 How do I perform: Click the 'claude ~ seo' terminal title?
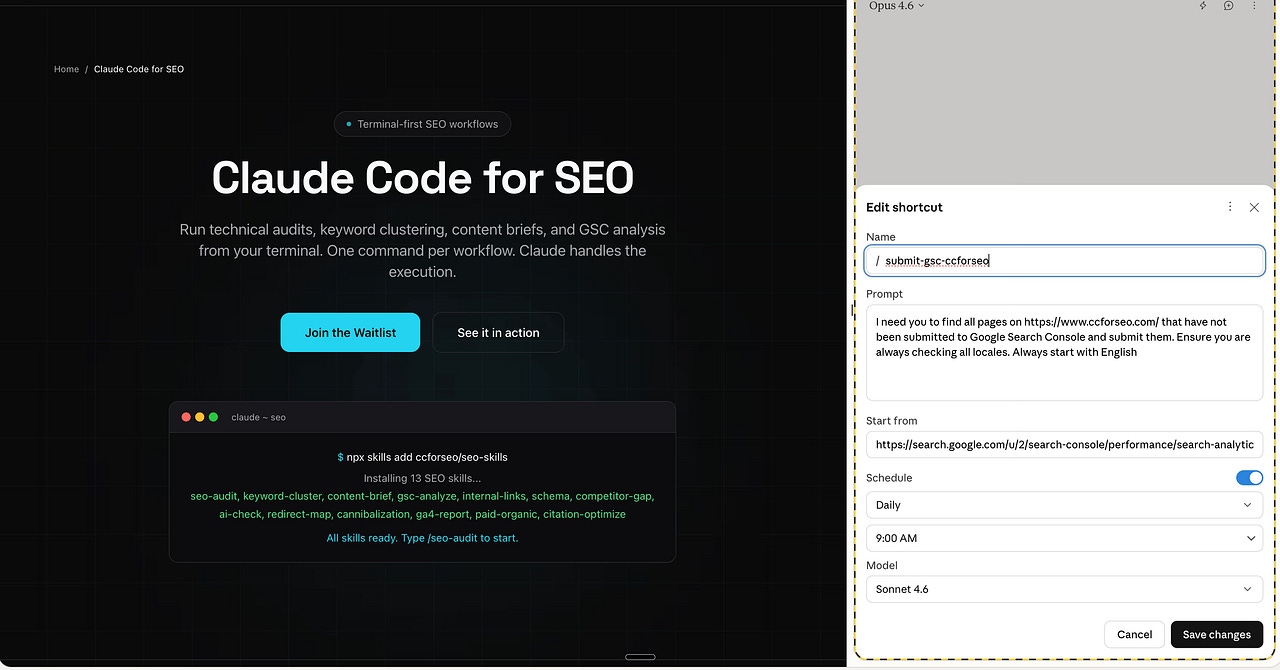coord(258,417)
